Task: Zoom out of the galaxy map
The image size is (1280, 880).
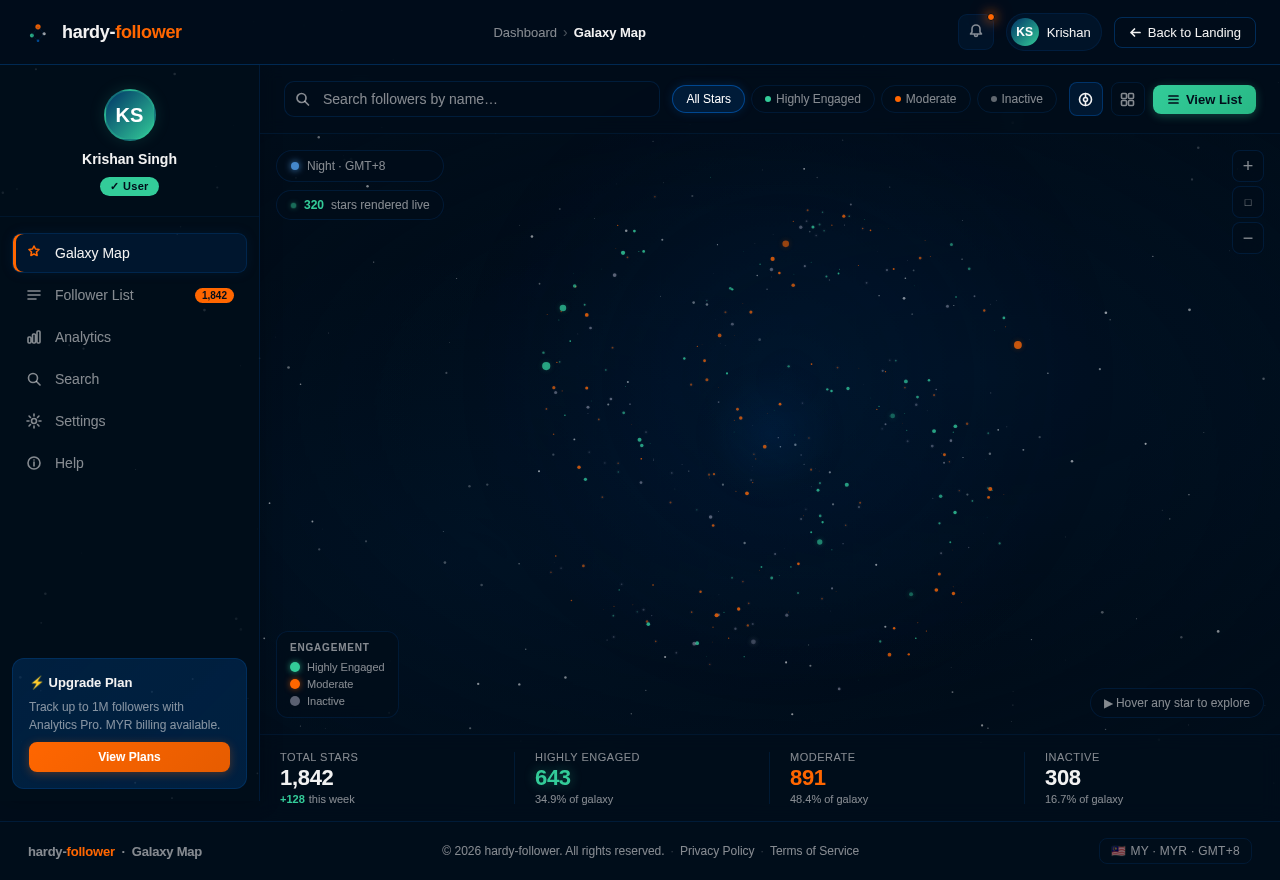Action: (1247, 238)
